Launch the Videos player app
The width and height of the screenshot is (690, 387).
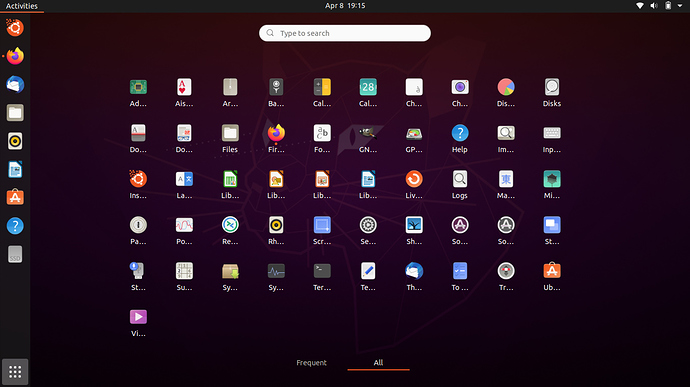coord(138,317)
